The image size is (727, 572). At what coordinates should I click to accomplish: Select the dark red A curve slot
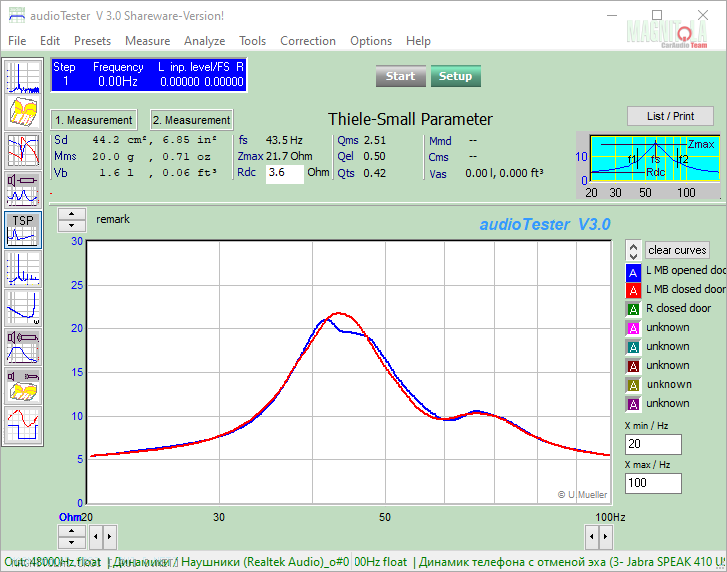tap(633, 366)
